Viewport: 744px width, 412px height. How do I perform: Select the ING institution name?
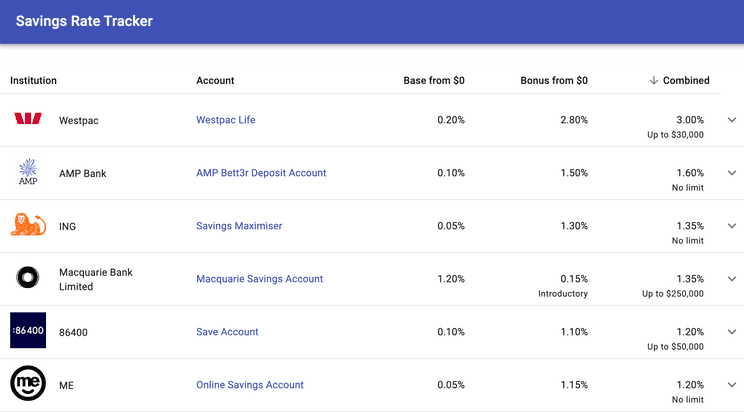click(67, 226)
